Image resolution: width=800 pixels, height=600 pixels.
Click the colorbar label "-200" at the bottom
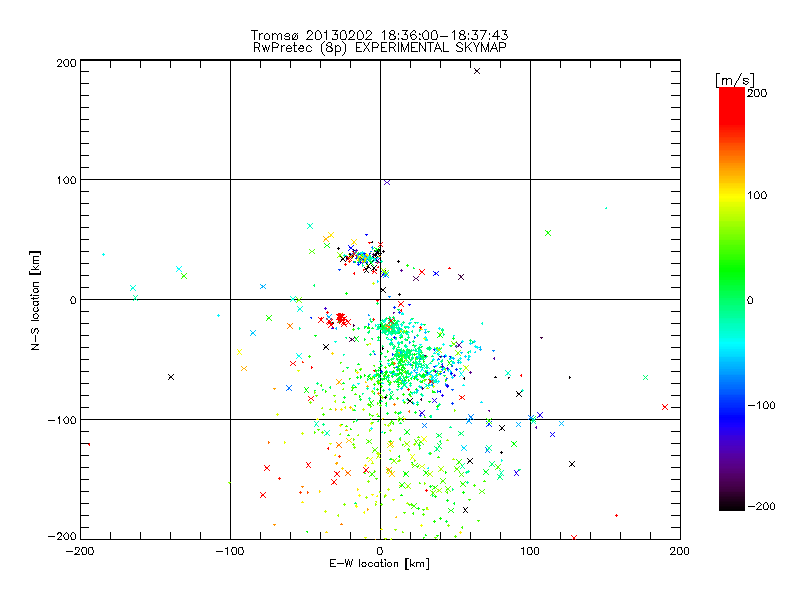pyautogui.click(x=761, y=506)
